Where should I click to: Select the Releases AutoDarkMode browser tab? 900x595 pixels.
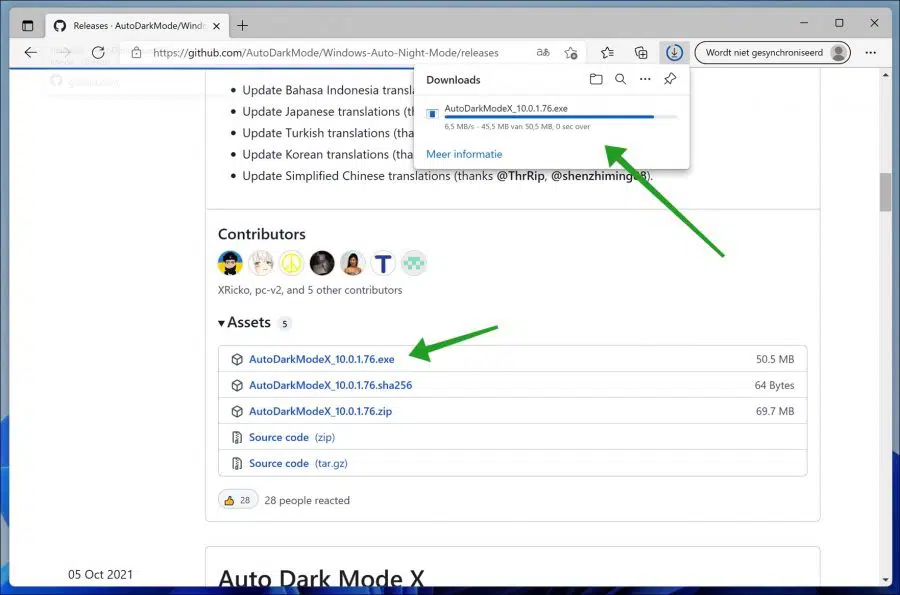coord(137,26)
